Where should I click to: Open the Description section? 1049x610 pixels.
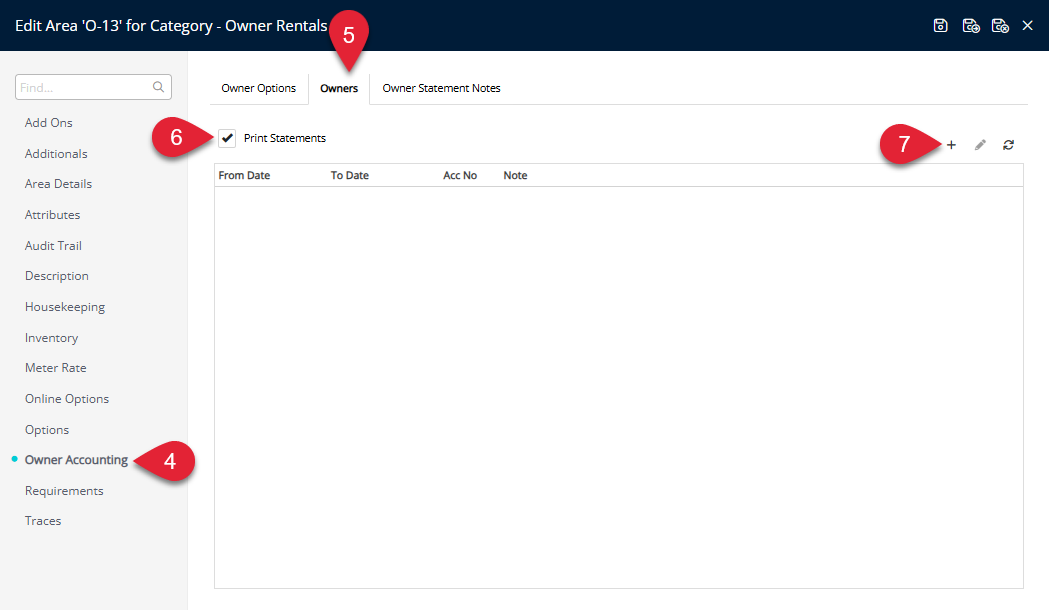click(x=57, y=276)
